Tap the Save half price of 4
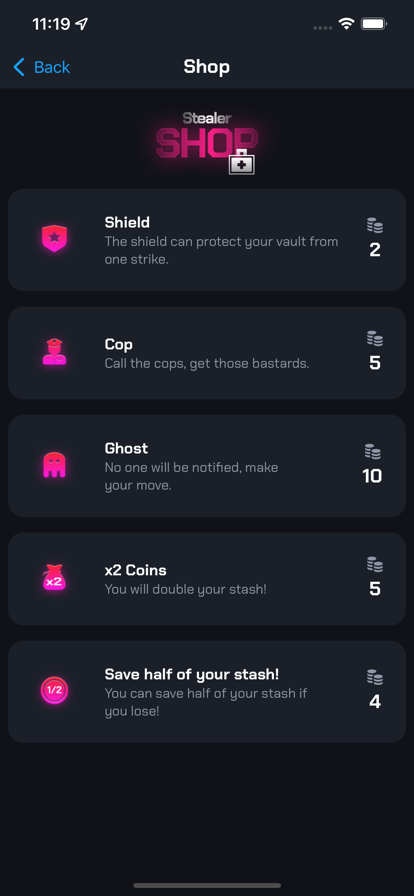 [375, 702]
